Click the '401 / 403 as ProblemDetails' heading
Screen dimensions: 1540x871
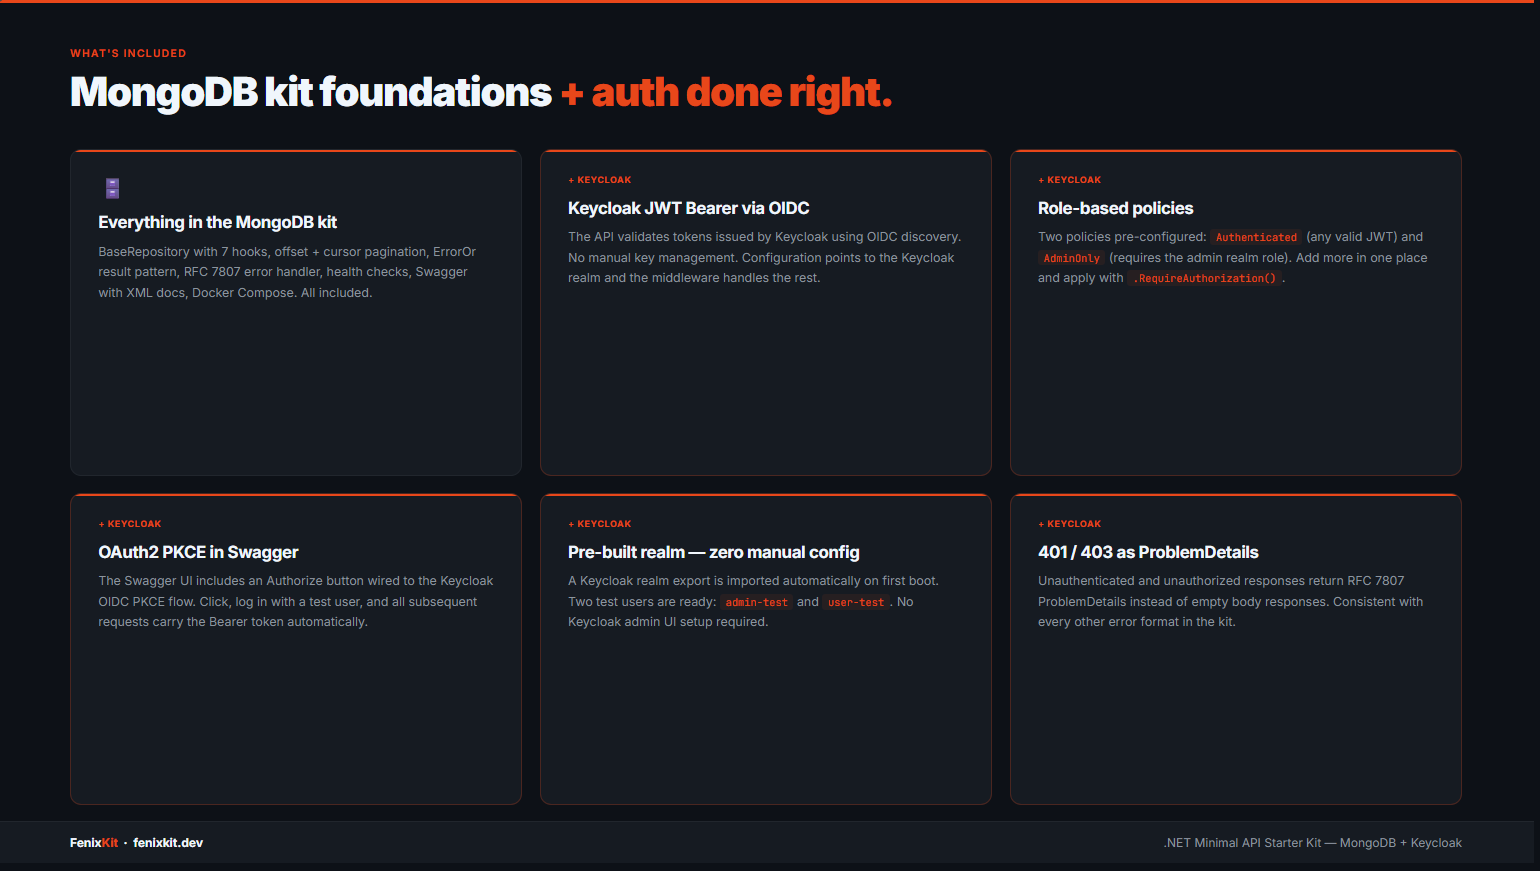tap(1148, 552)
